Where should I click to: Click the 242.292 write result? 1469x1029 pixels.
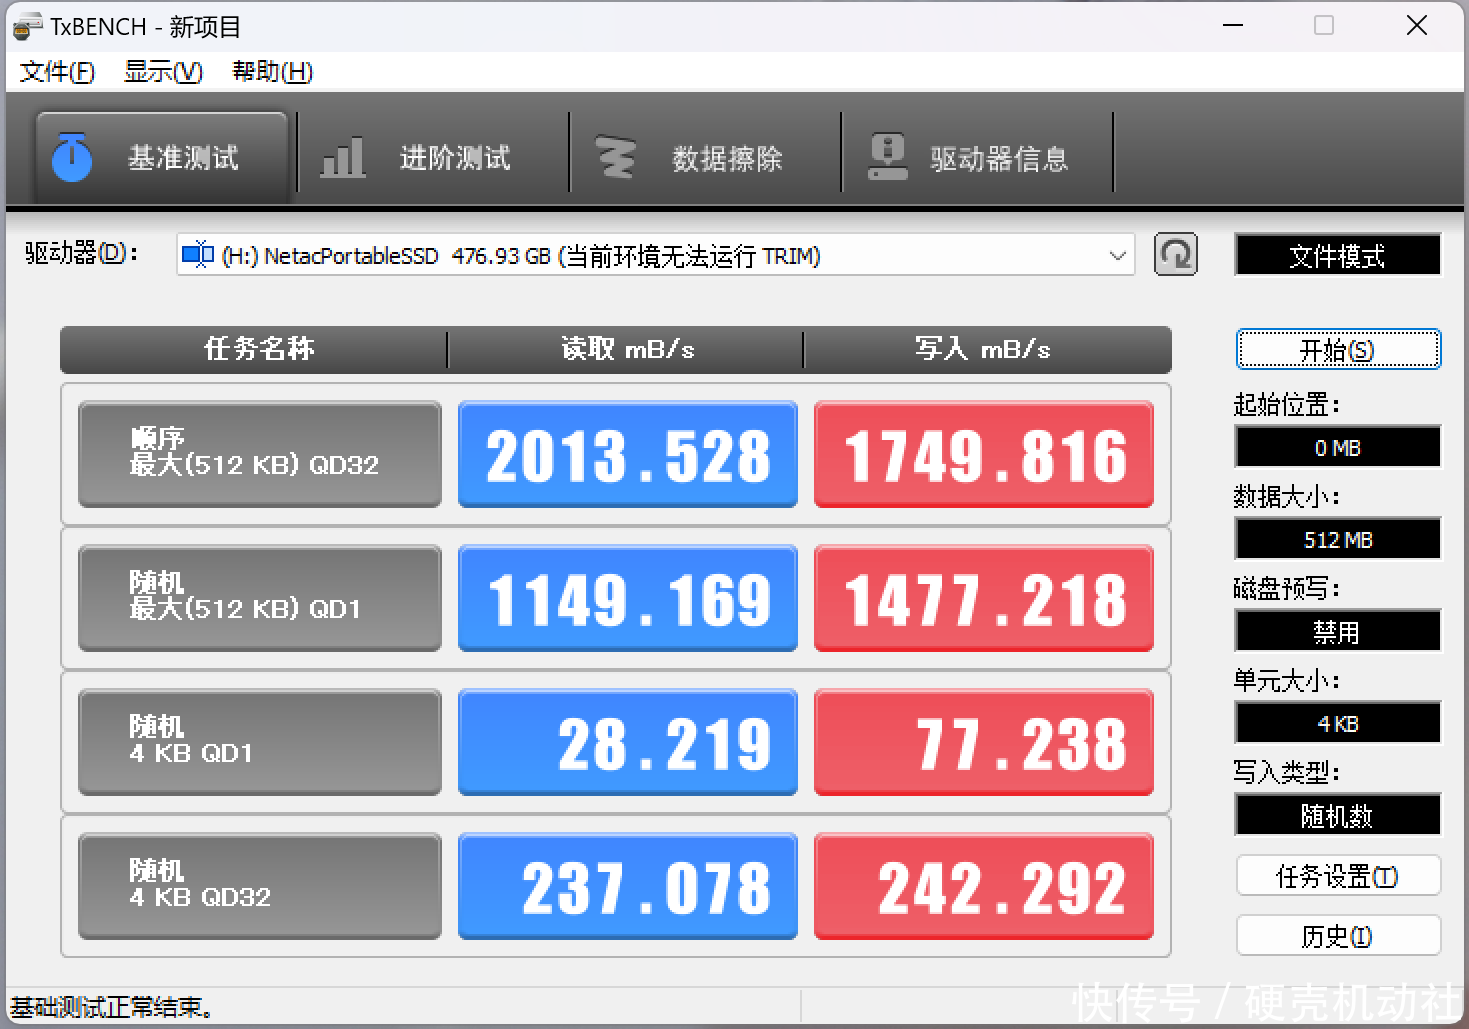[984, 886]
